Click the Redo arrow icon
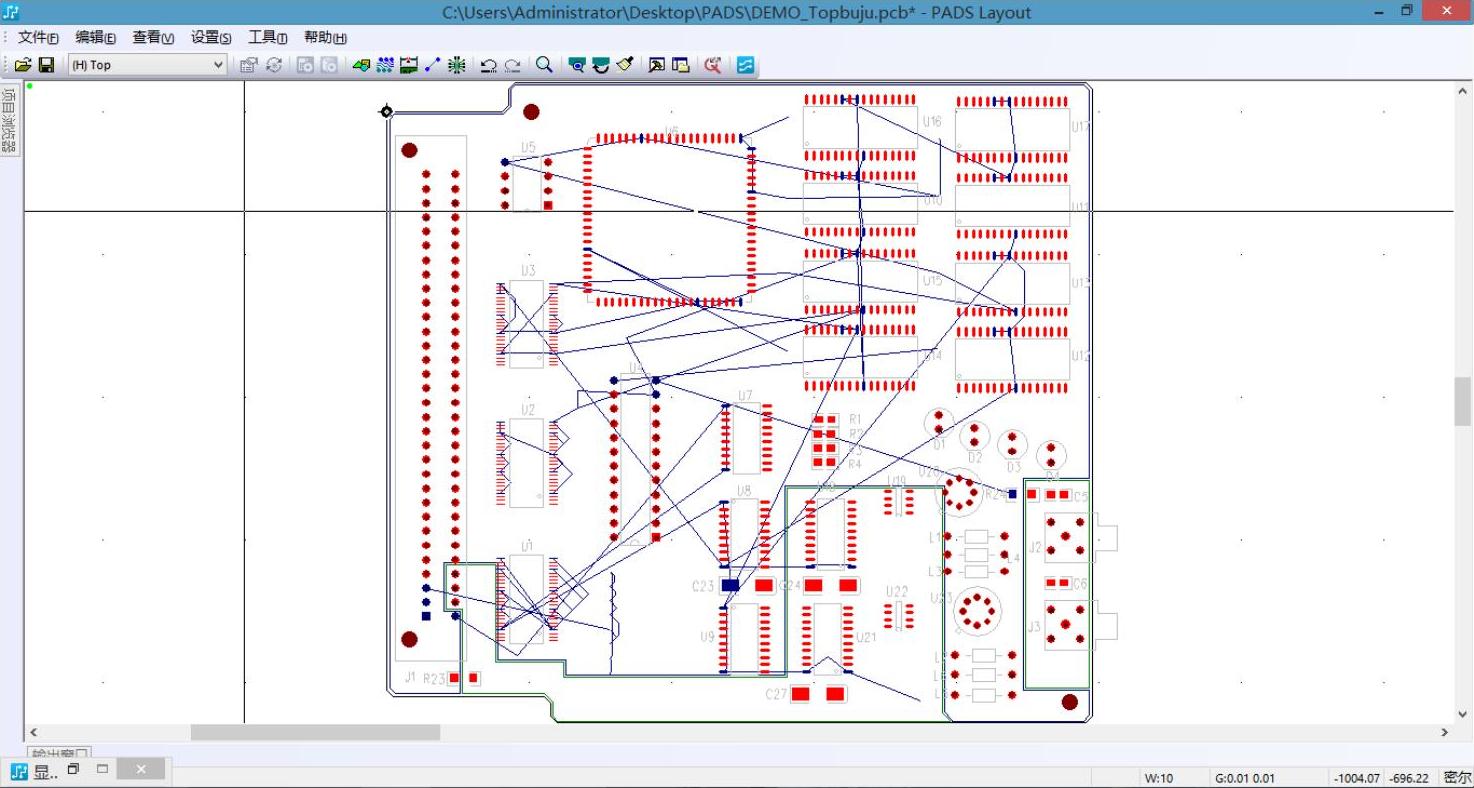 tap(513, 65)
